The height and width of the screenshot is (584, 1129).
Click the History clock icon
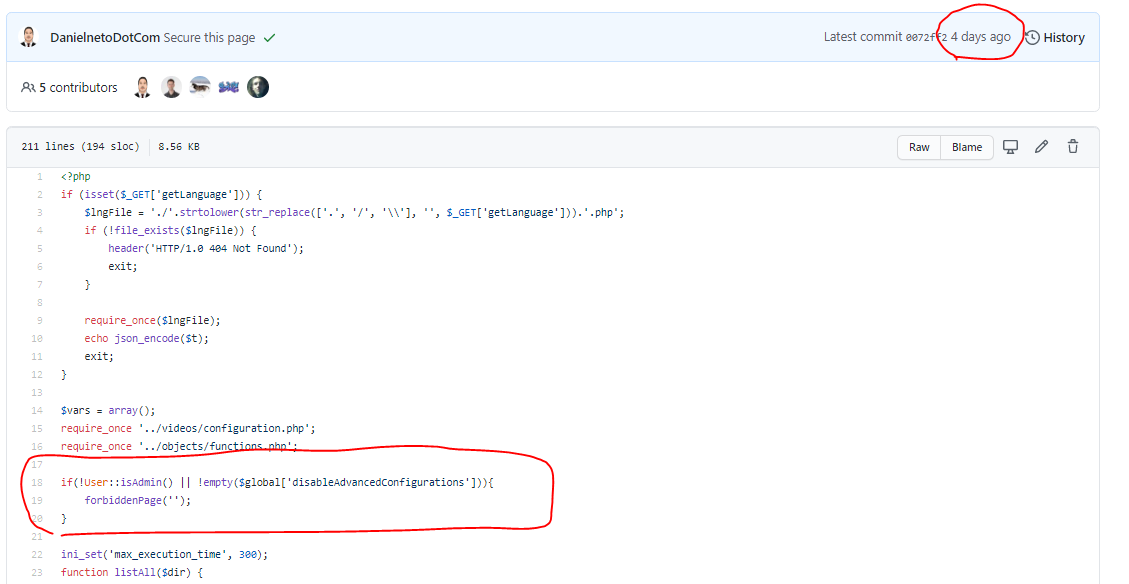pos(1032,37)
